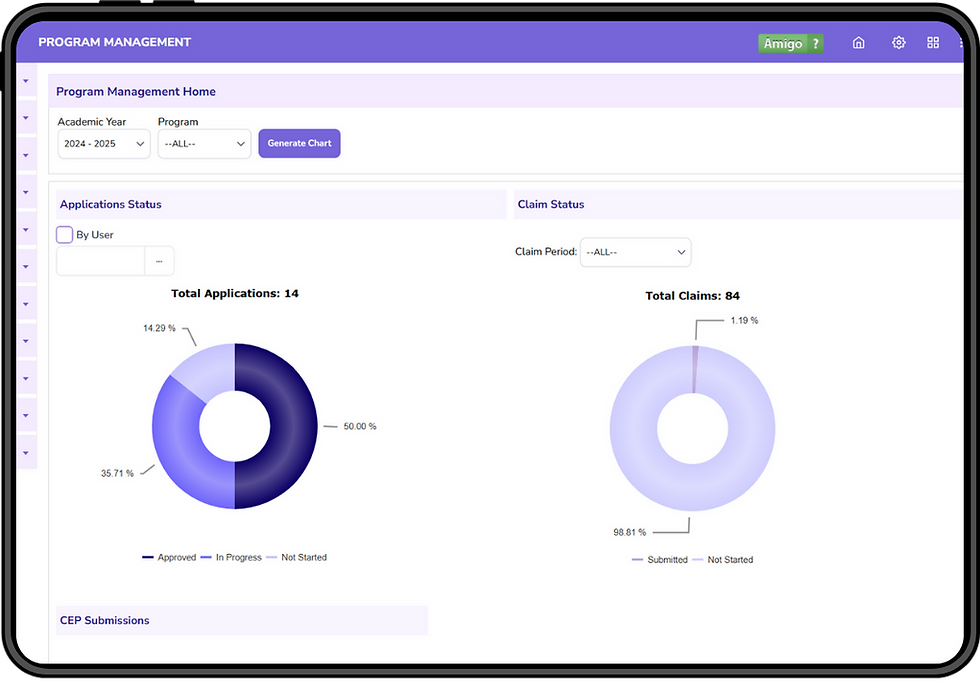
Task: Open the Academic Year dropdown
Action: (104, 144)
